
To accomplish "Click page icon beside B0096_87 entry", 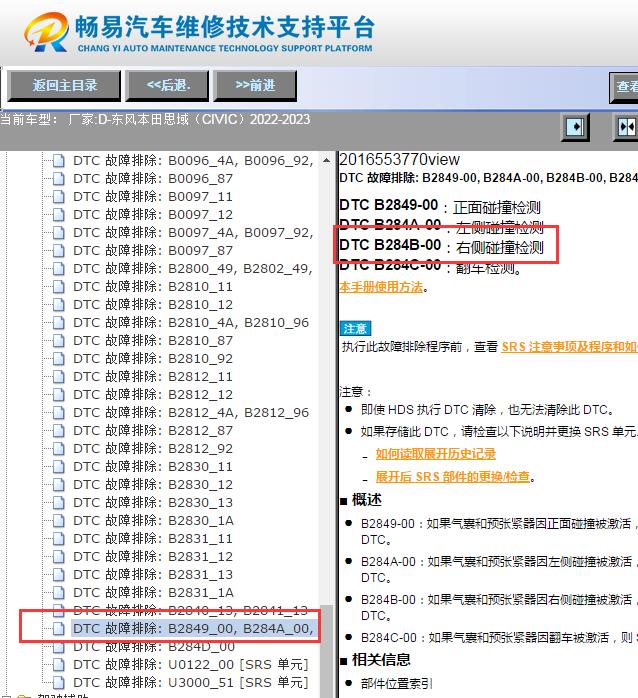I will [58, 179].
